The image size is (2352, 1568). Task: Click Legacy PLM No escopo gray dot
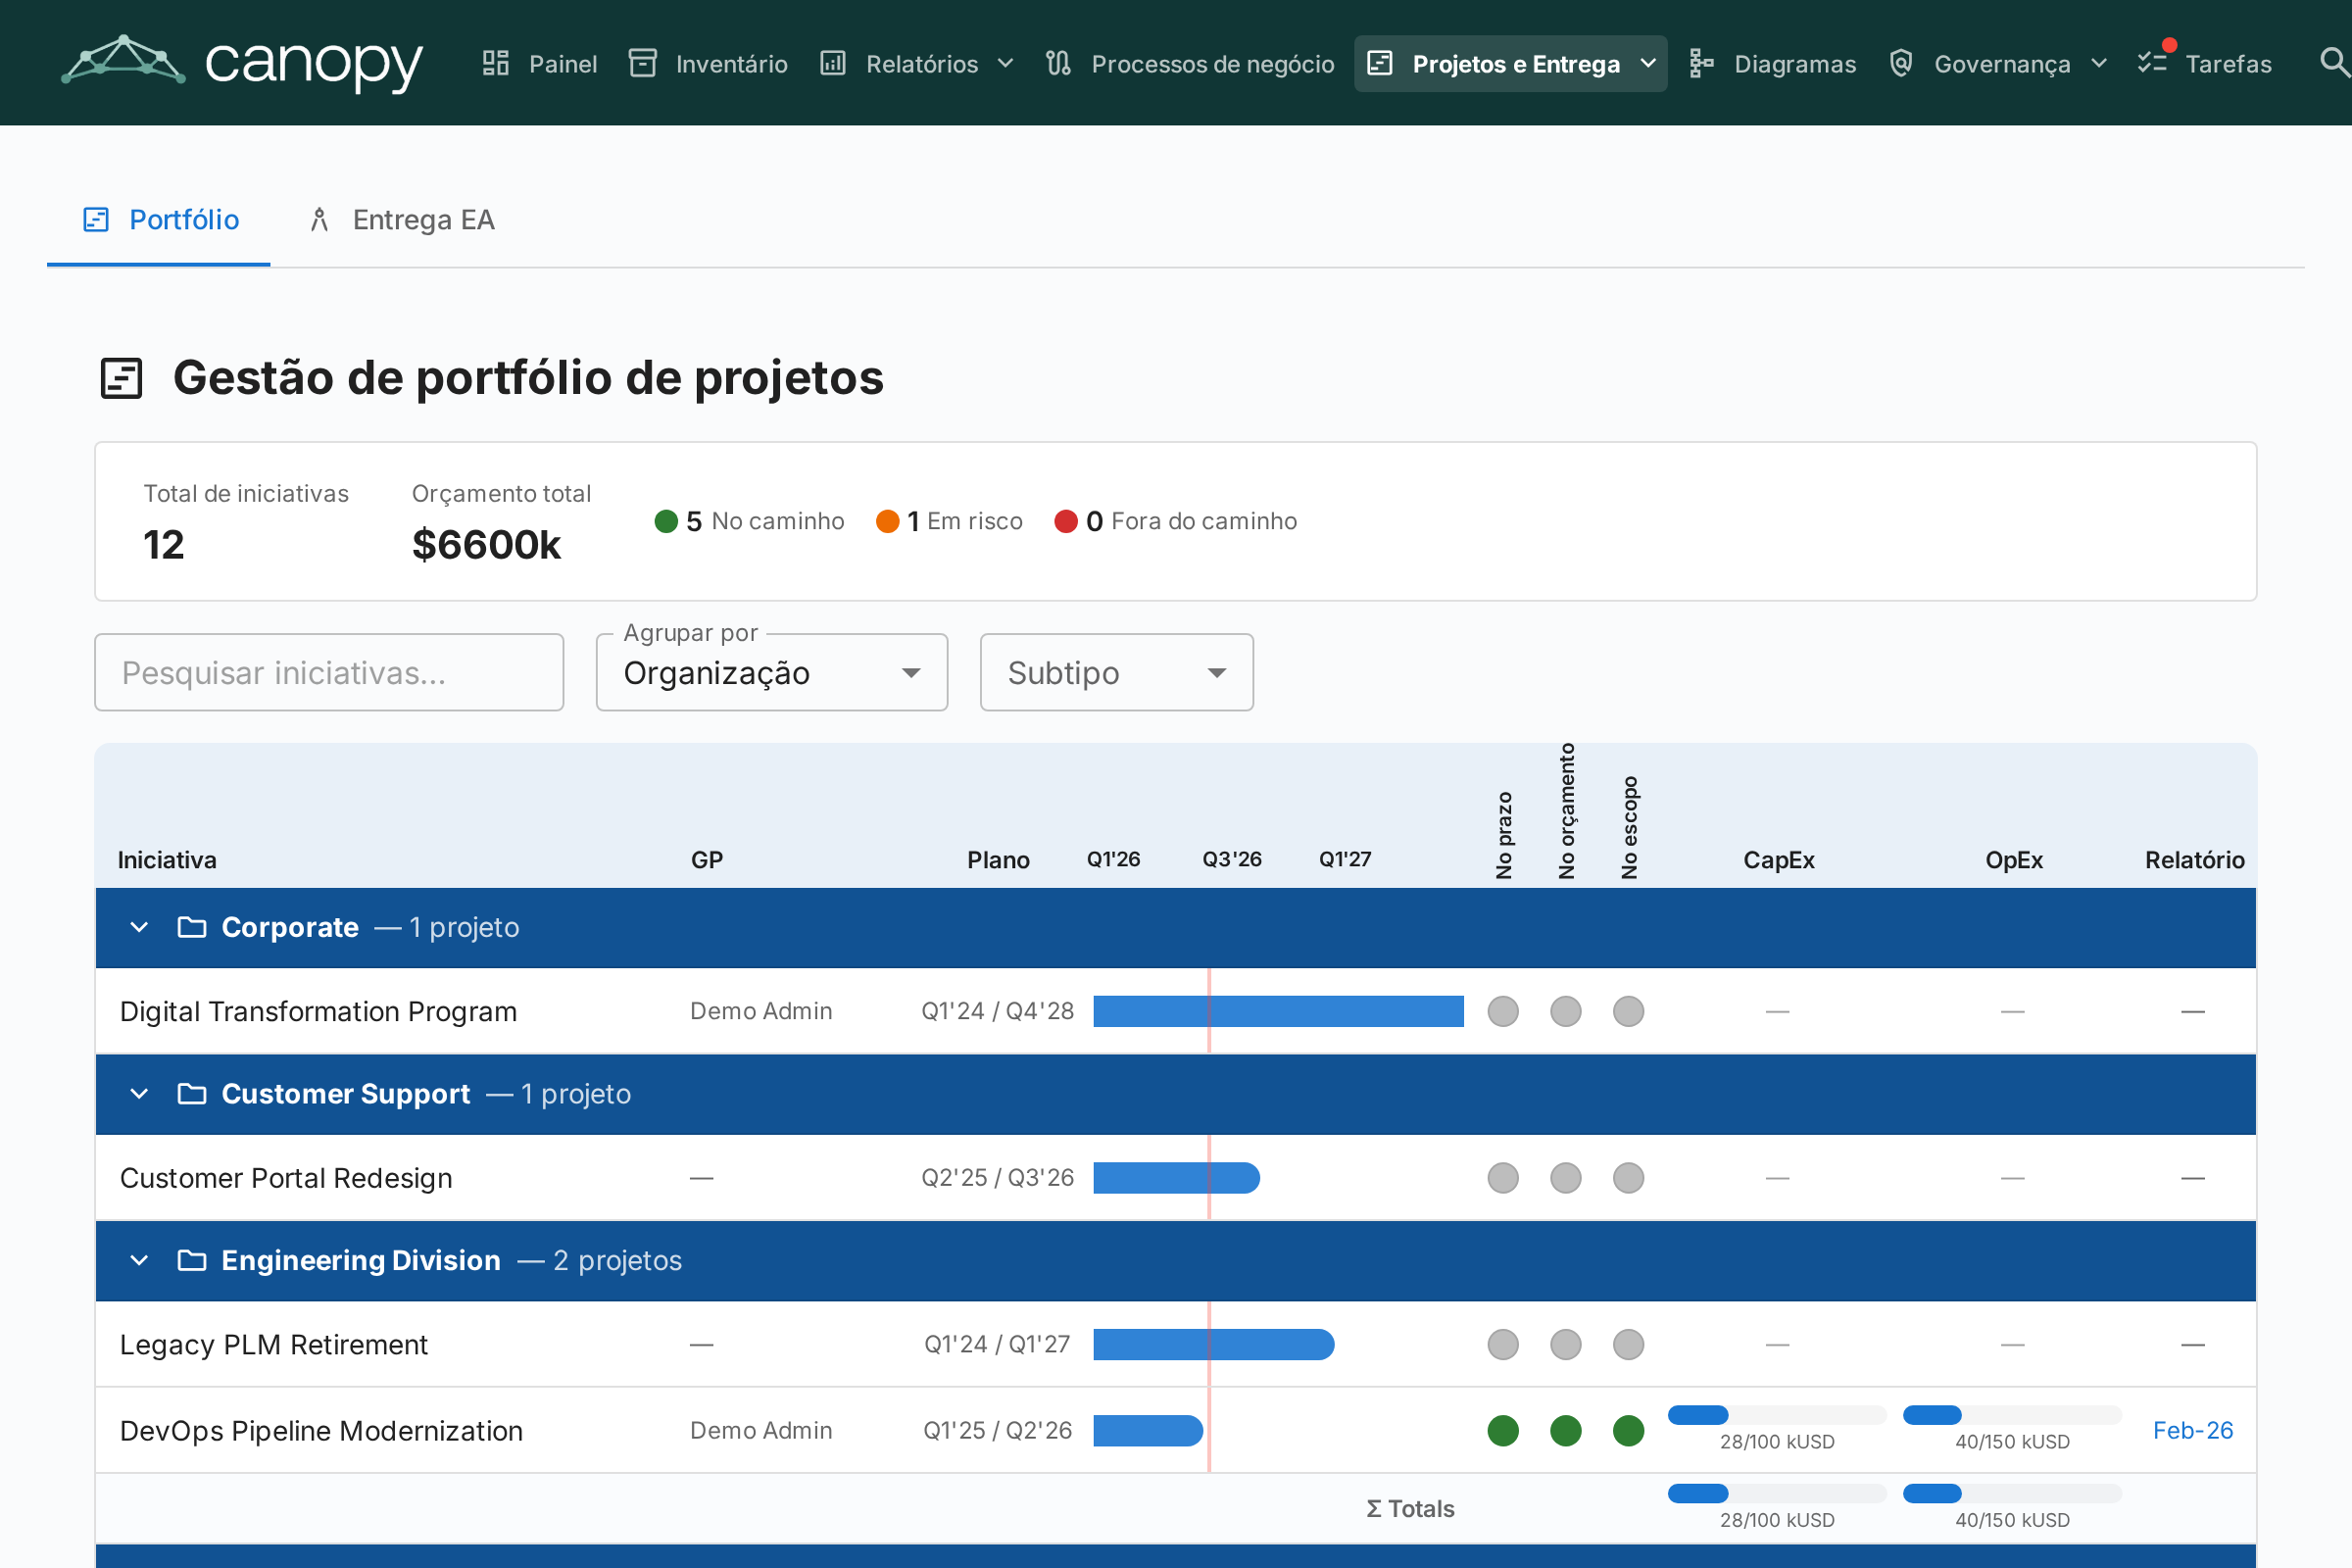(x=1629, y=1344)
